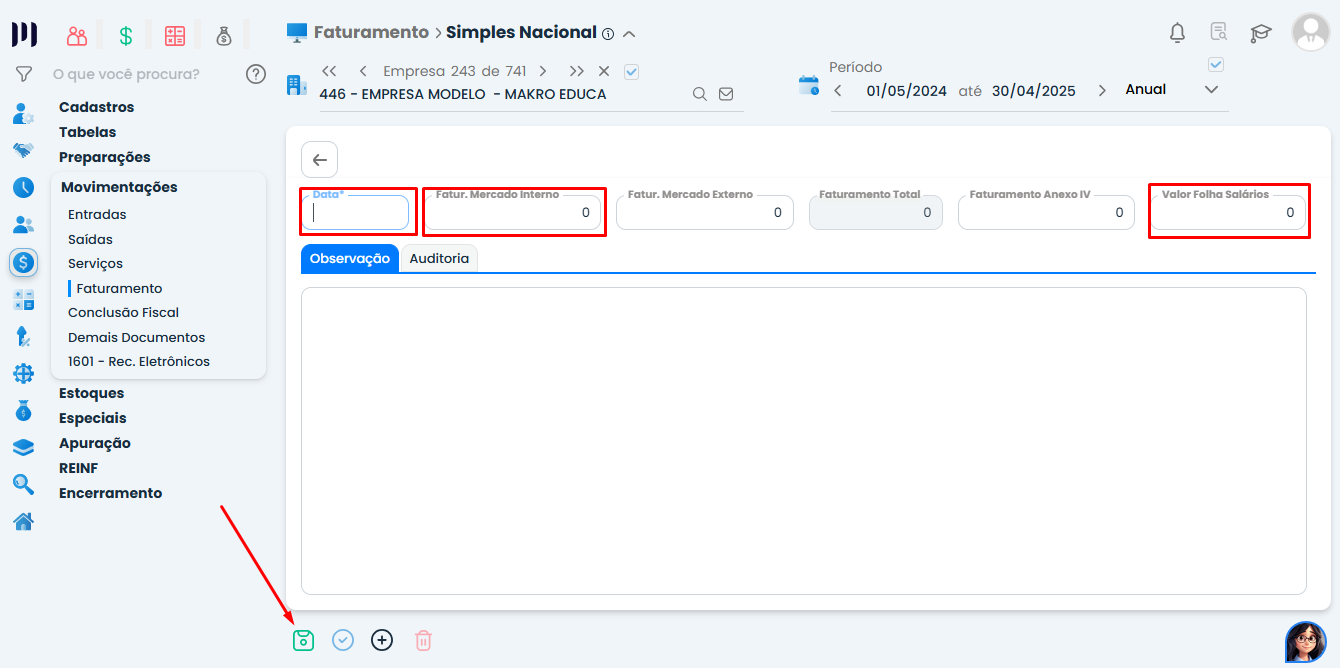Image resolution: width=1340 pixels, height=668 pixels.
Task: Open the Entradas submenu item
Action: [x=97, y=214]
